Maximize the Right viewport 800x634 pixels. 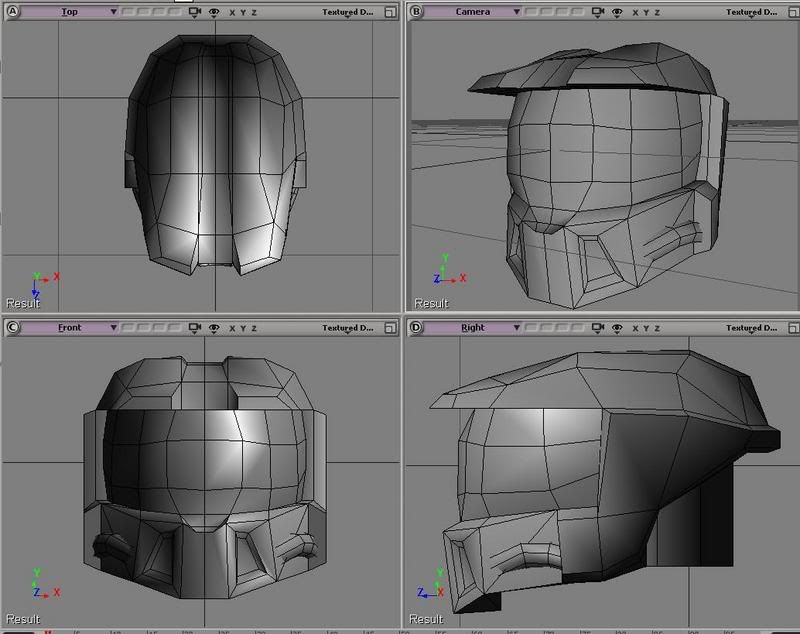(794, 328)
